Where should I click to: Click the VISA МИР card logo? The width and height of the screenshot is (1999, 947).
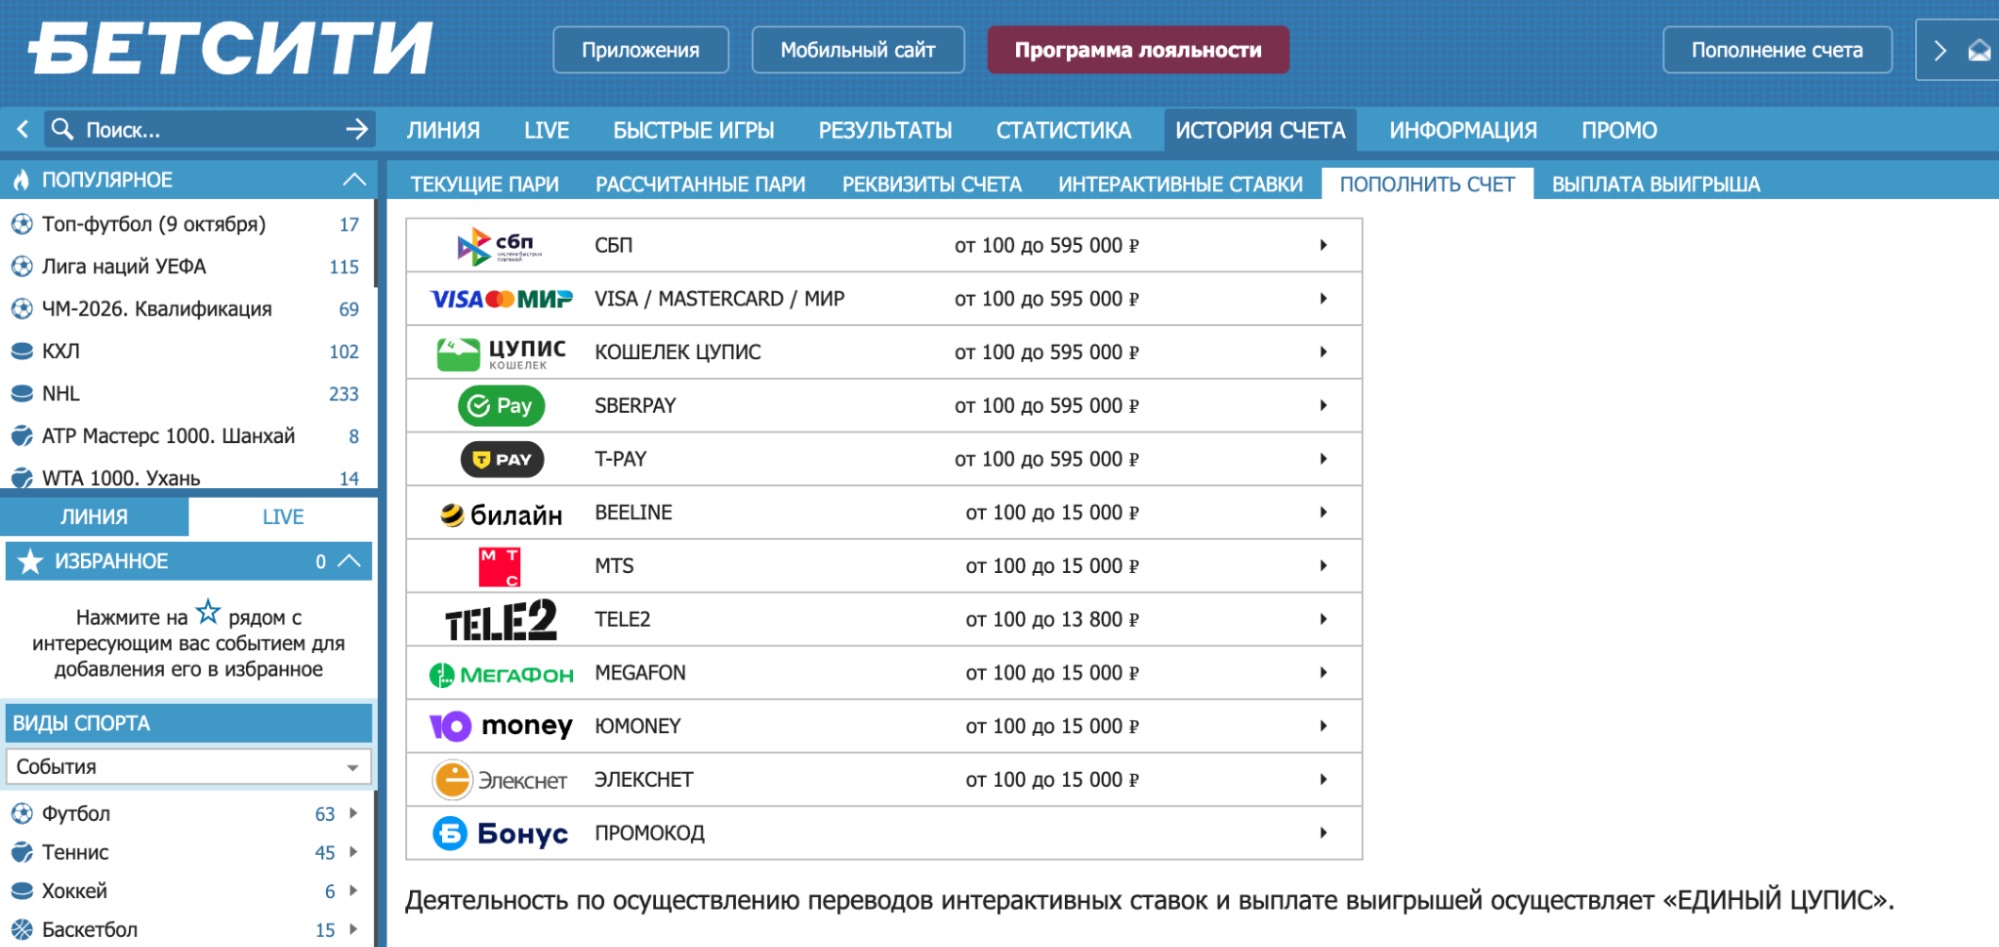pos(501,299)
